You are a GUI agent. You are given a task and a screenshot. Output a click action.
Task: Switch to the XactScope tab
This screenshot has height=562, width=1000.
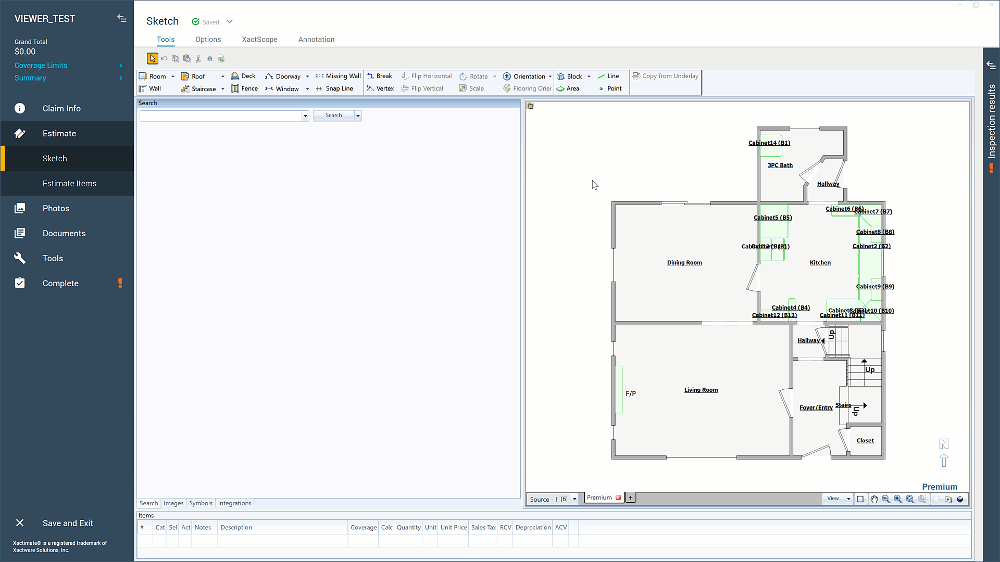point(259,40)
